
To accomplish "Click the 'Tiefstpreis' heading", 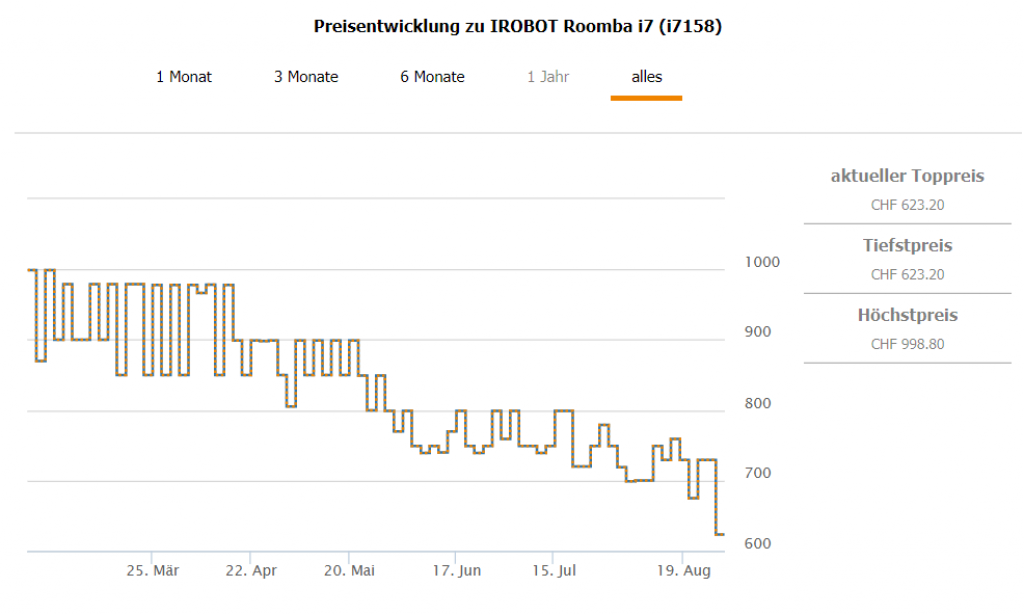I will (x=907, y=246).
